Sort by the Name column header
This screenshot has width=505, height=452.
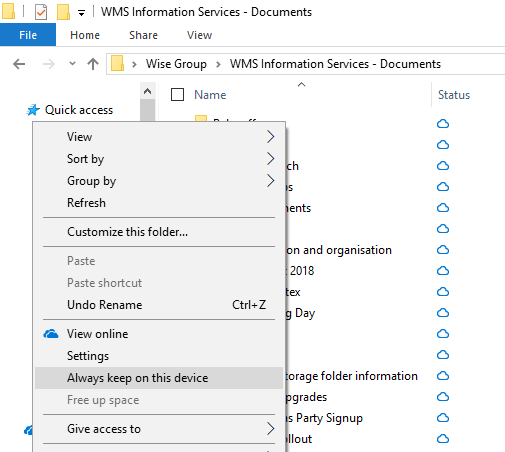(x=210, y=95)
